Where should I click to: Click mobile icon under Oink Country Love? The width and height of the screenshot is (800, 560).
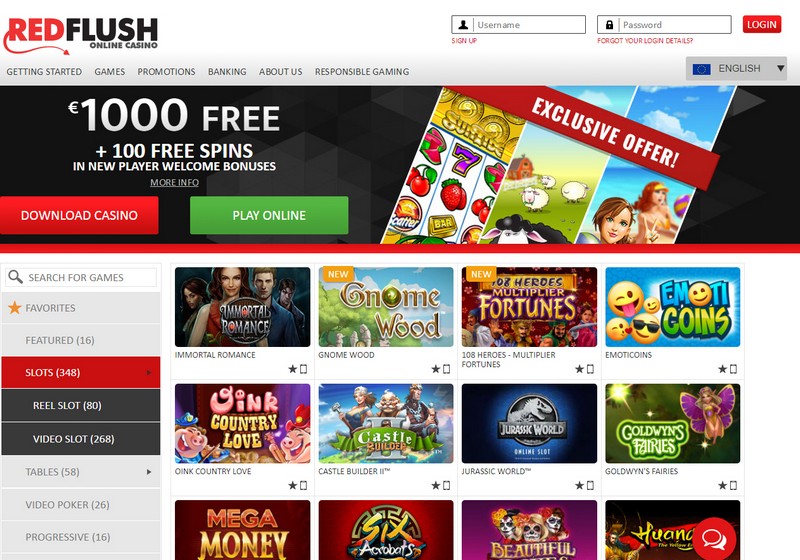pyautogui.click(x=303, y=486)
